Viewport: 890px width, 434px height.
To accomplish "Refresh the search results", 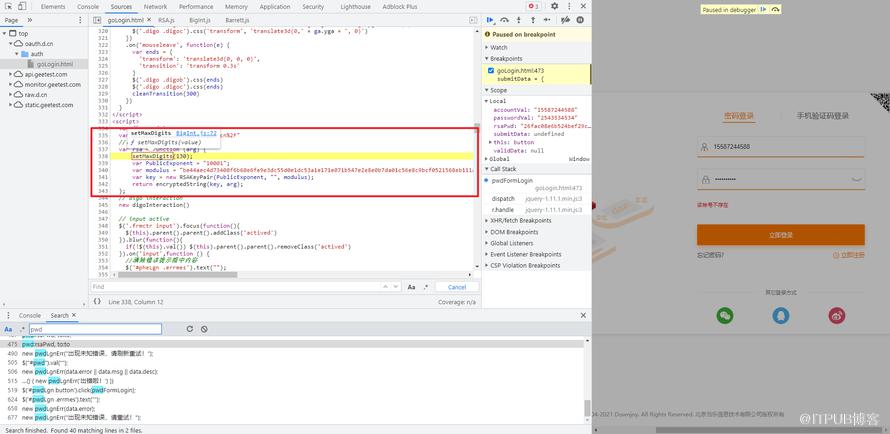I will pos(190,329).
